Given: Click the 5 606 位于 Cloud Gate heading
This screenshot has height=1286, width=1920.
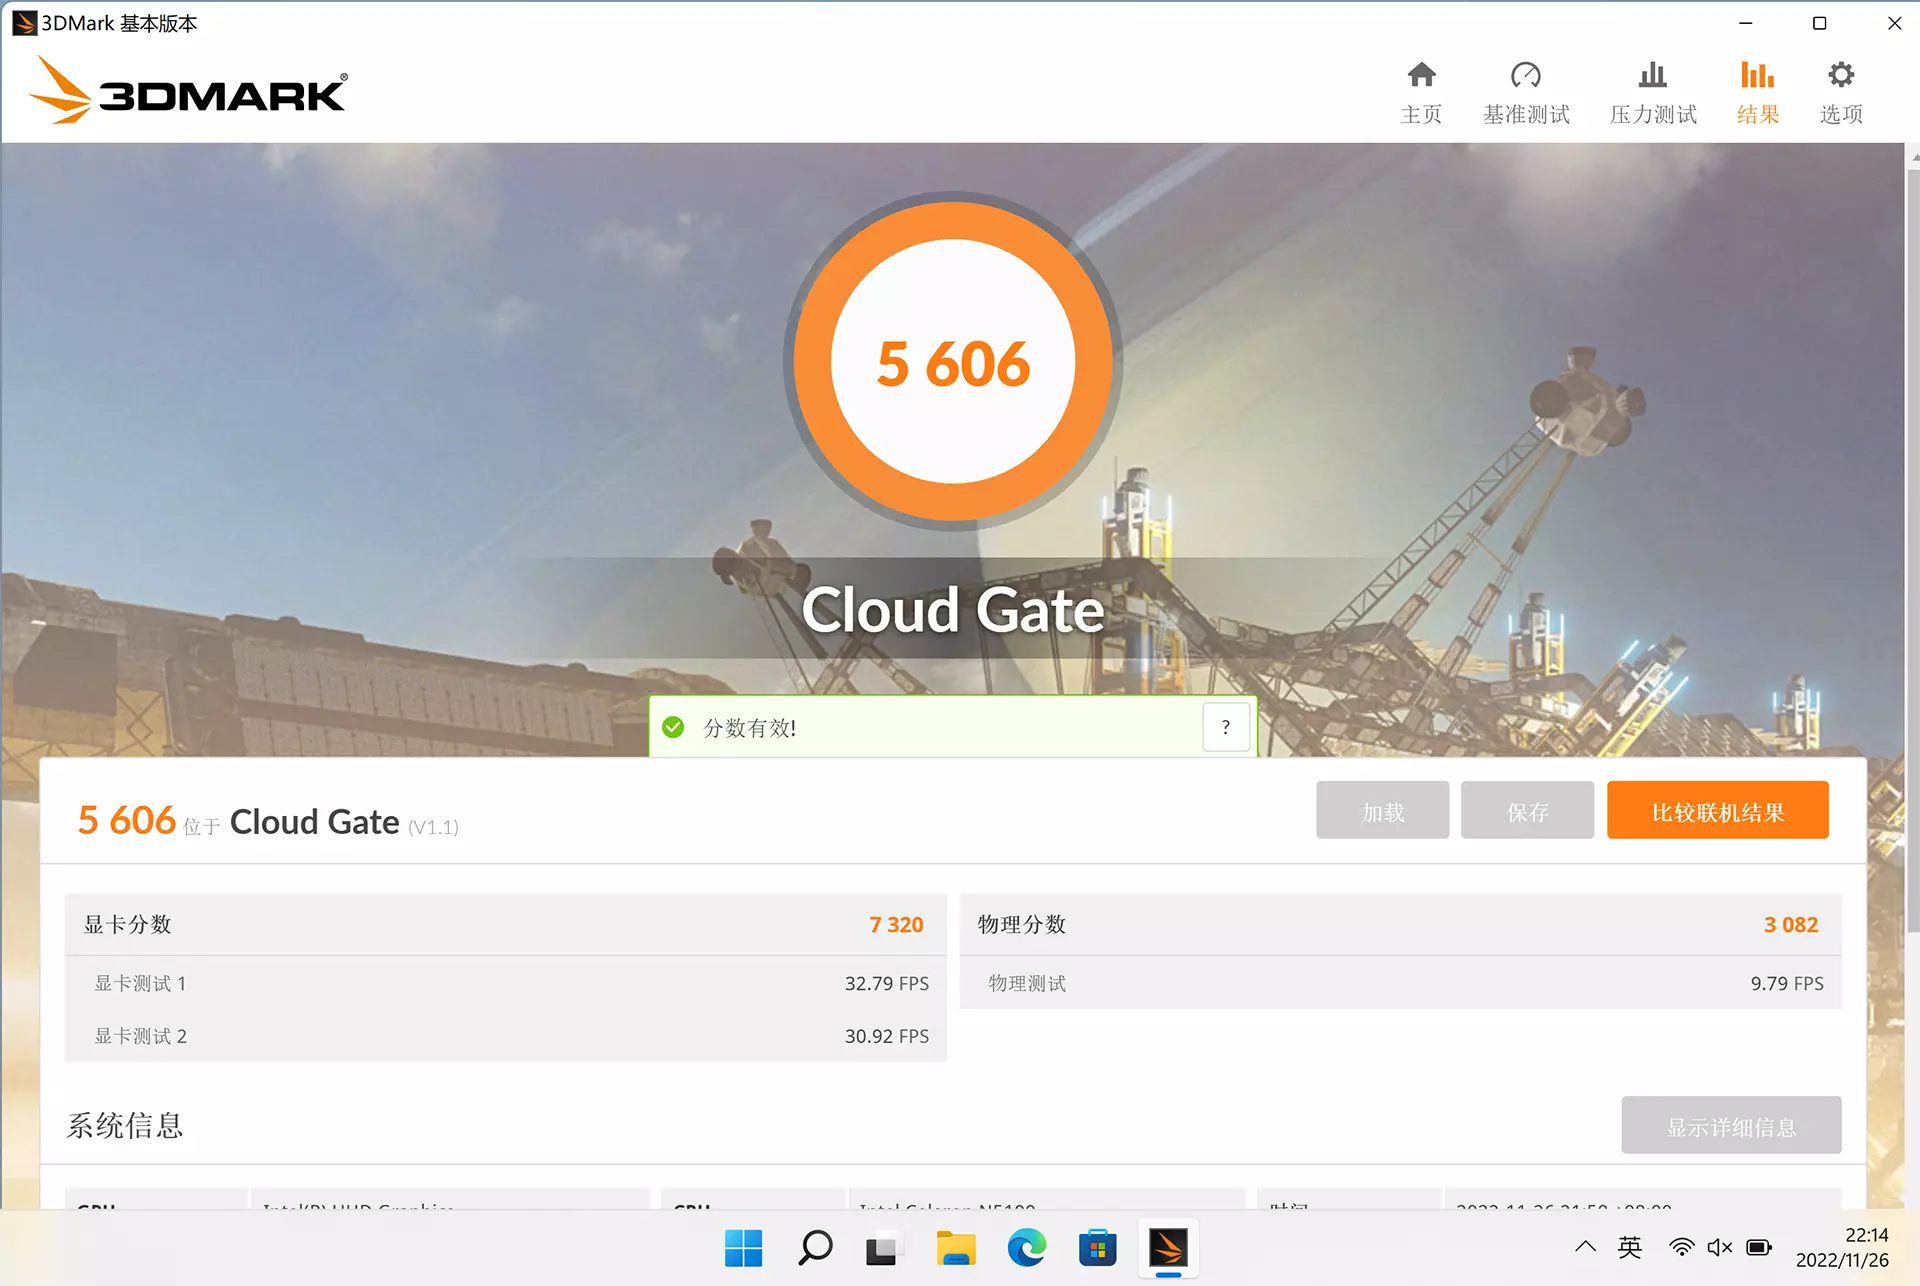Looking at the screenshot, I should pyautogui.click(x=268, y=821).
